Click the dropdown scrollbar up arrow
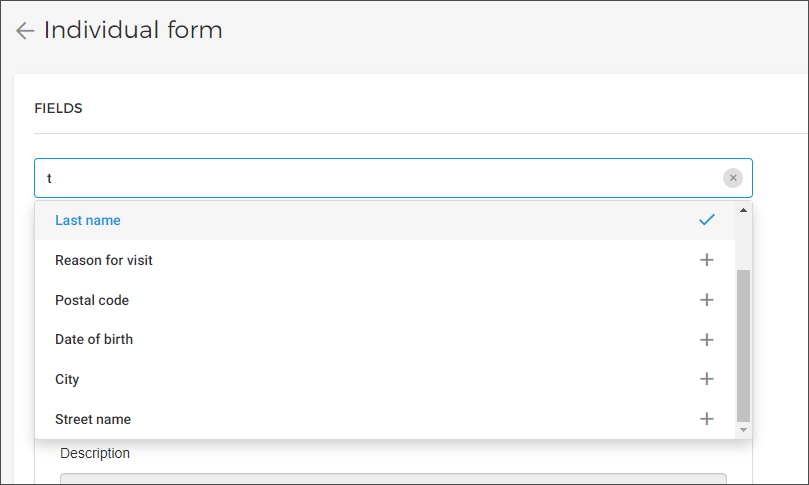809x485 pixels. point(743,210)
